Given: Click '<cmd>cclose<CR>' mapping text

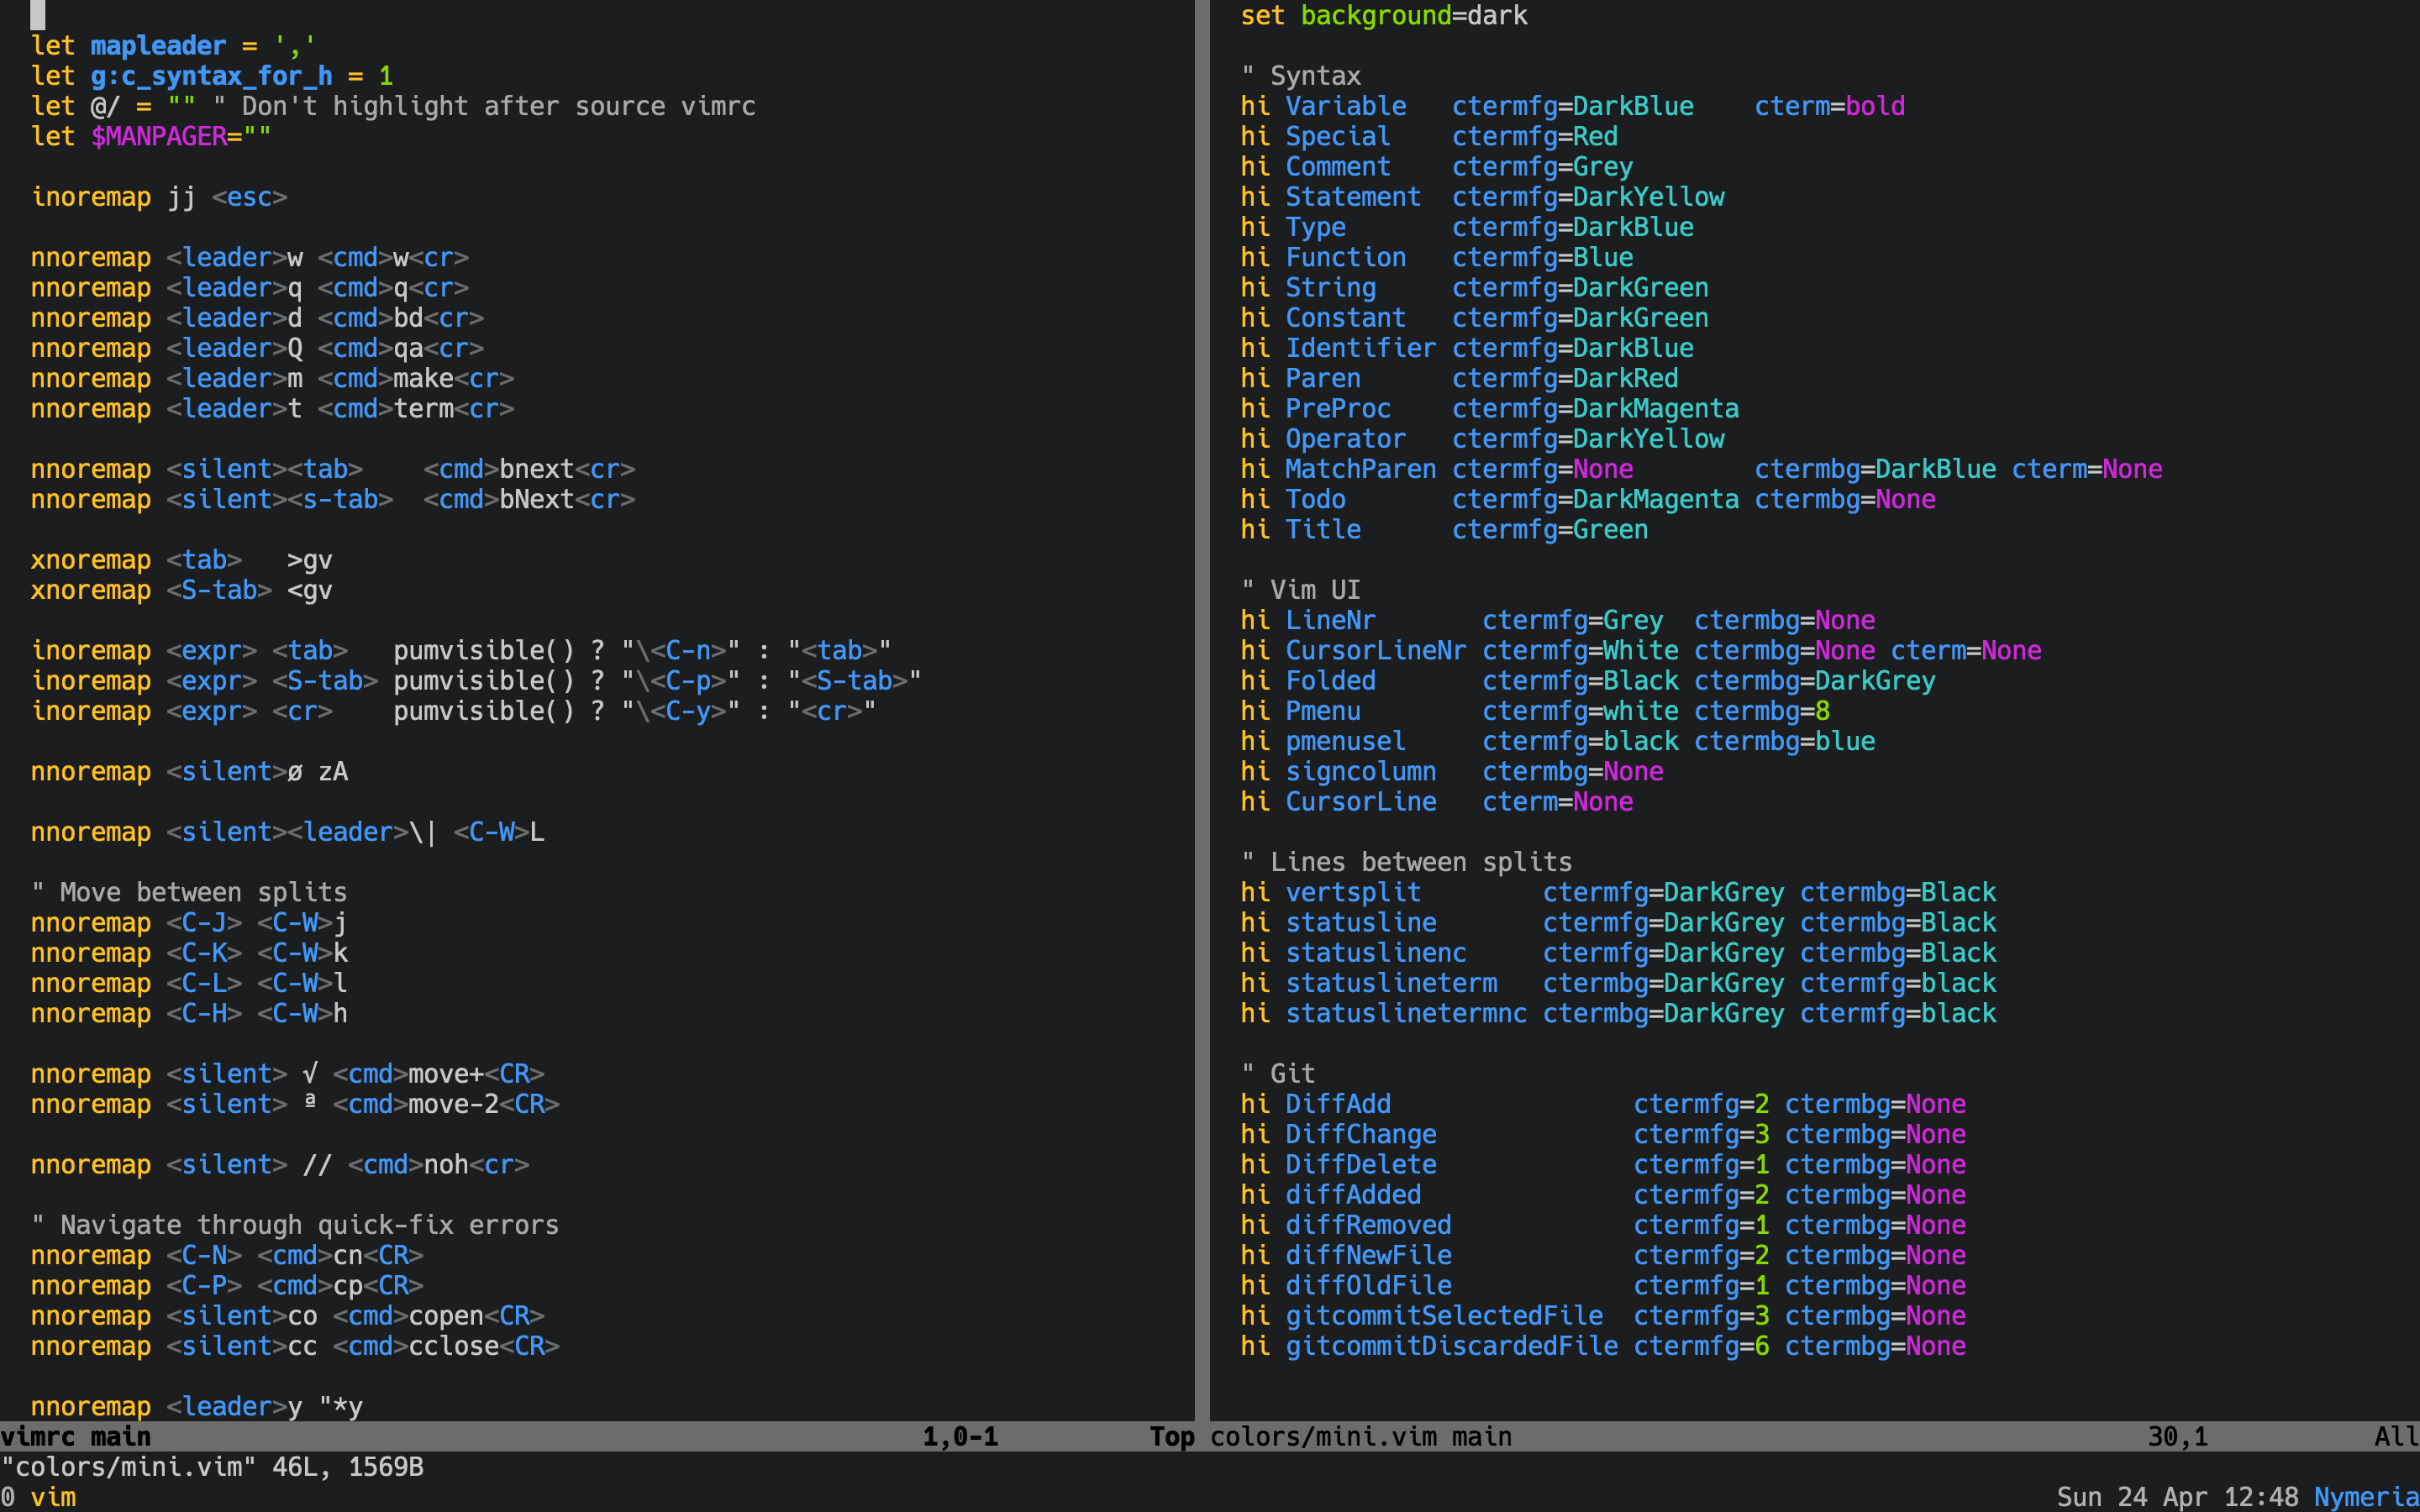Looking at the screenshot, I should 446,1346.
